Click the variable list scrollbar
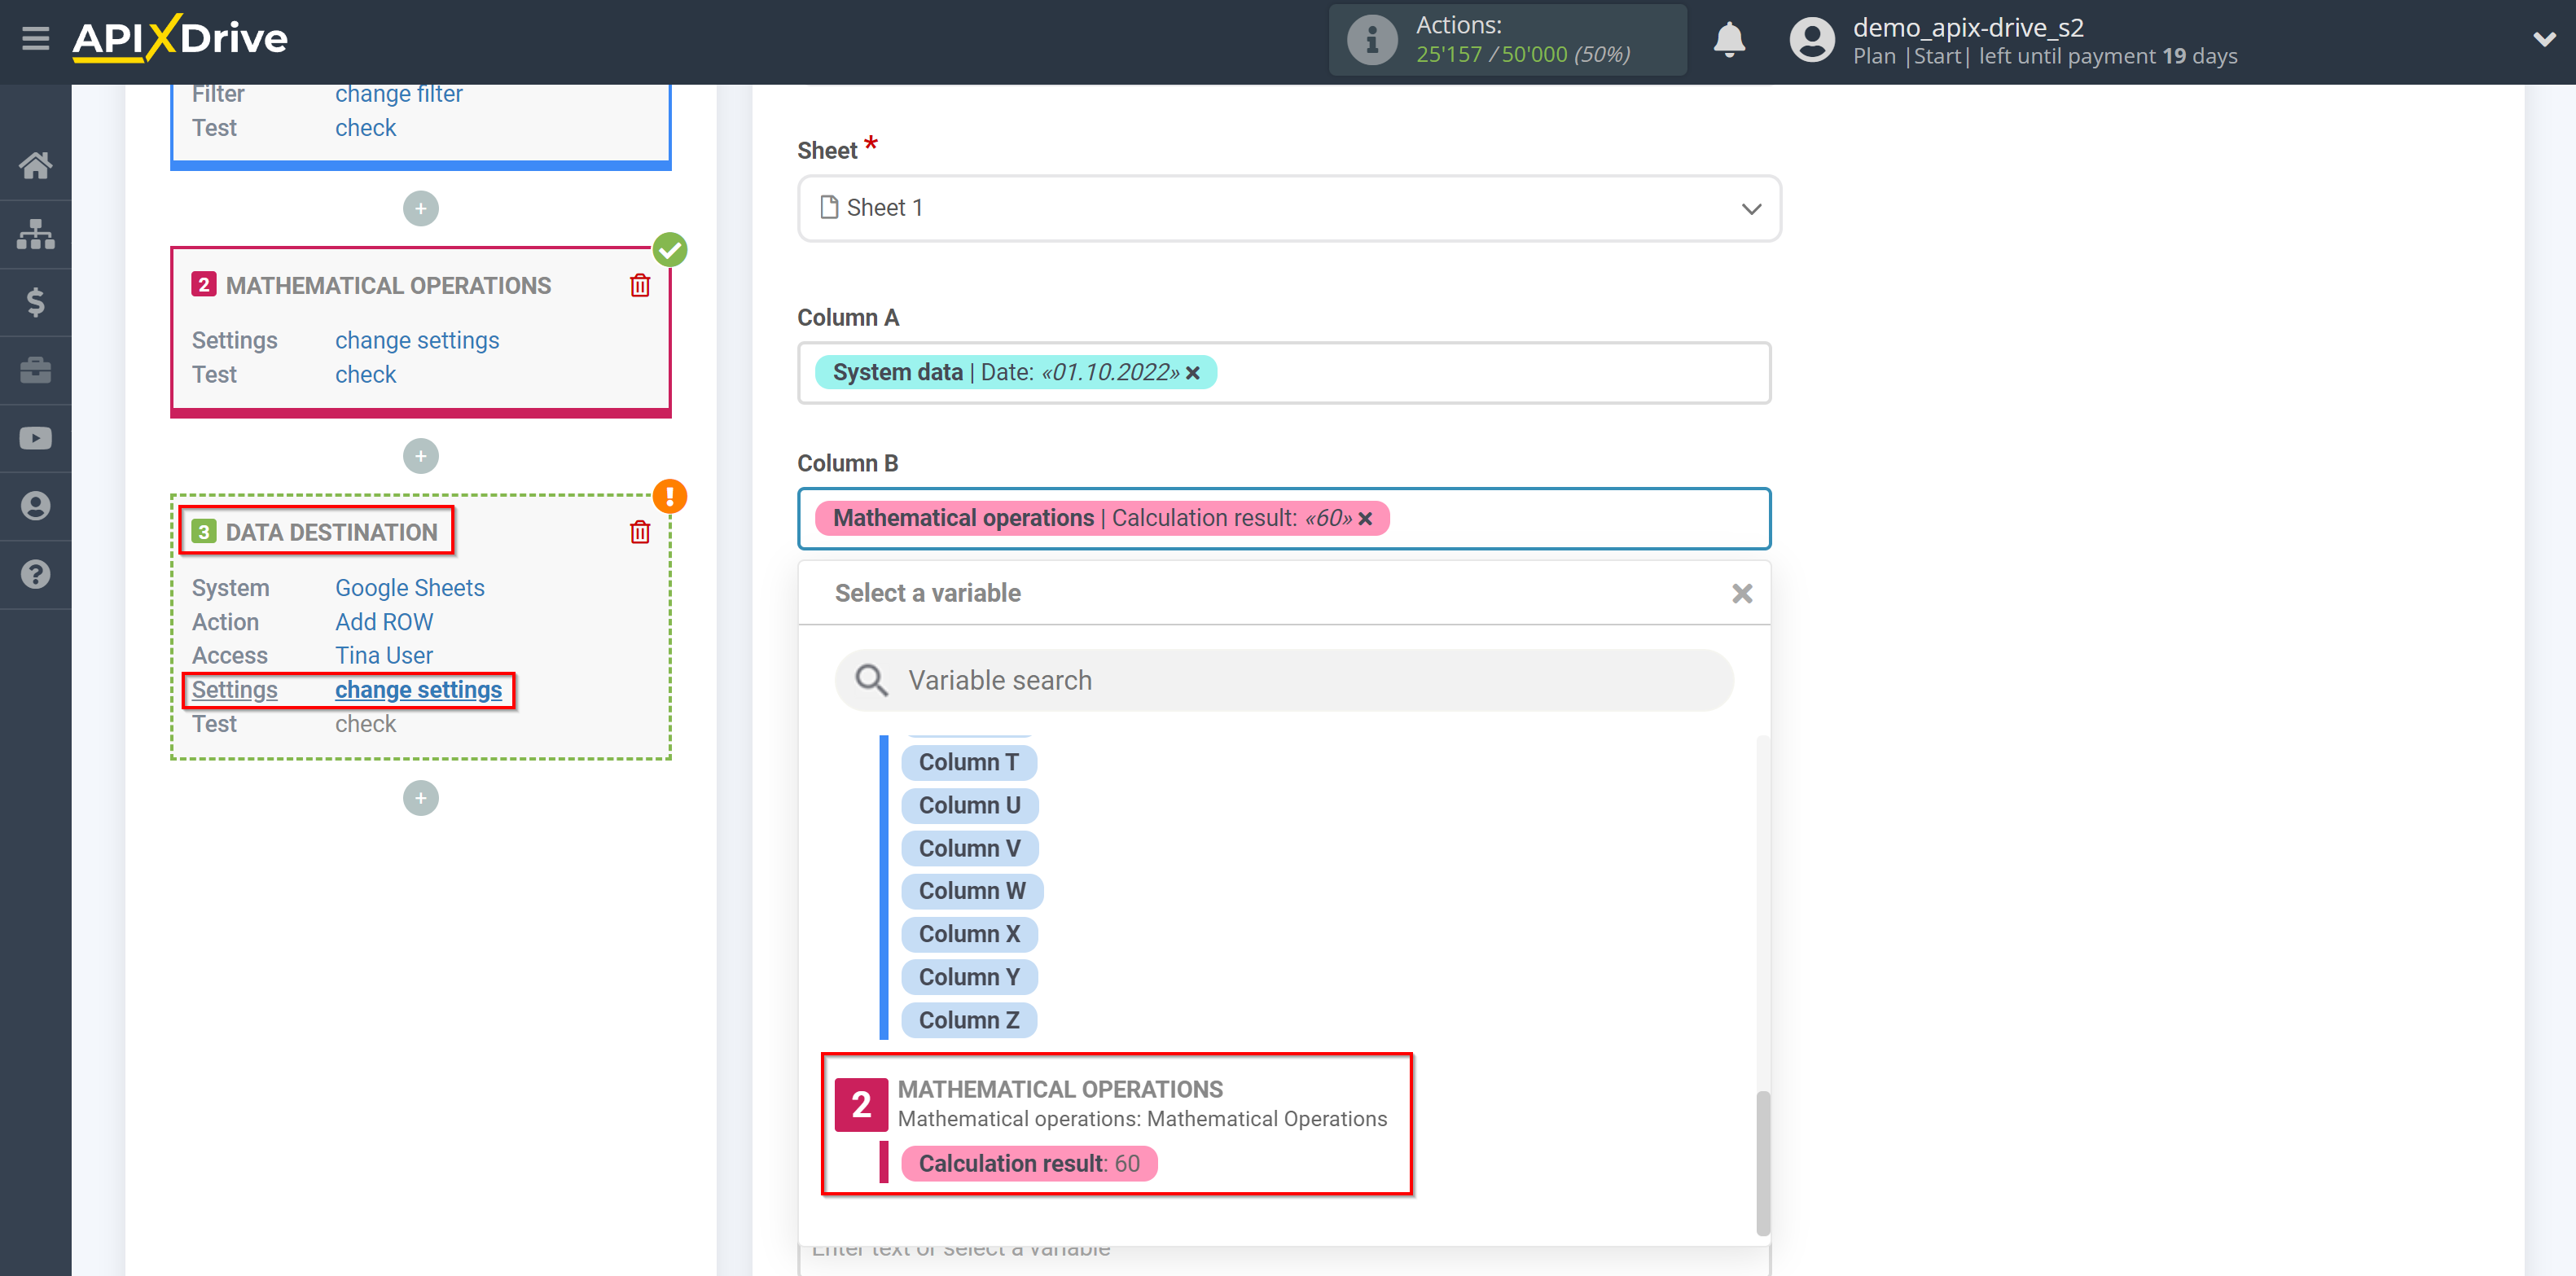 1763,1162
